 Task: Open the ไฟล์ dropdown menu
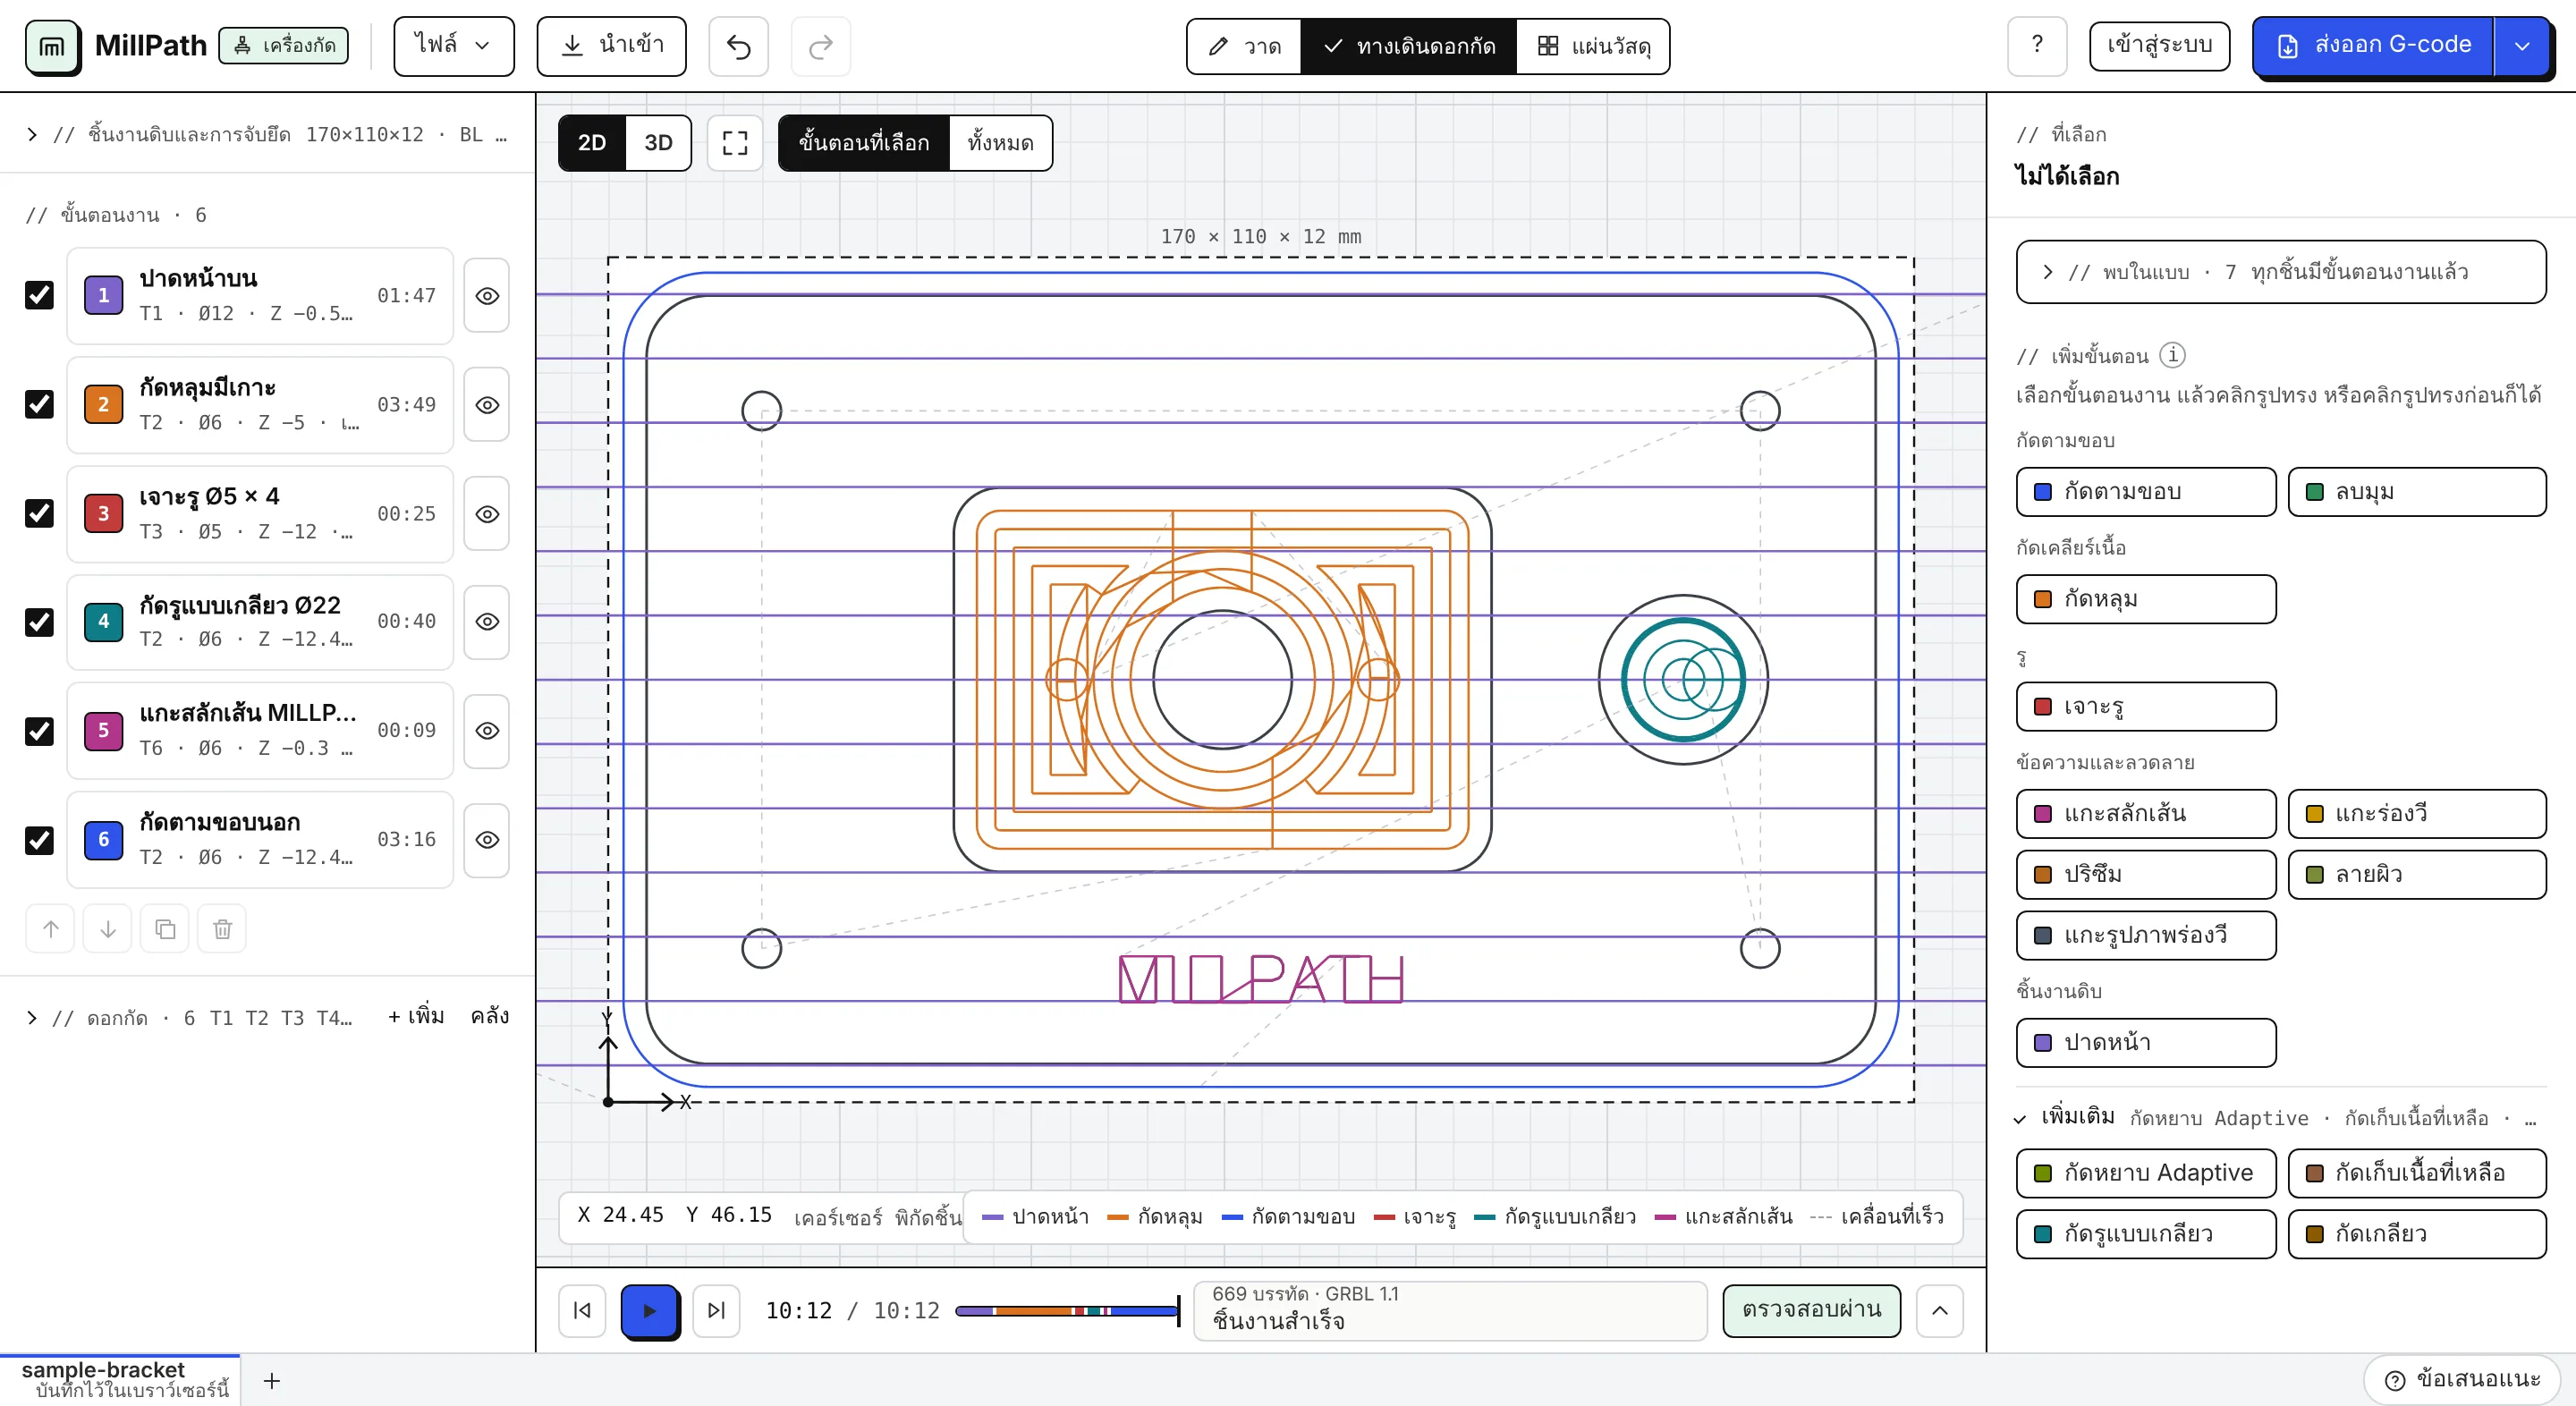click(454, 46)
